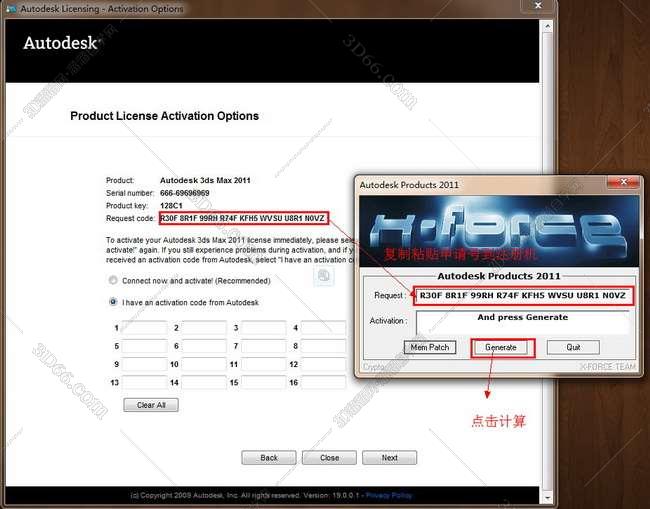
Task: Click activation code field 12
Action: (323, 364)
